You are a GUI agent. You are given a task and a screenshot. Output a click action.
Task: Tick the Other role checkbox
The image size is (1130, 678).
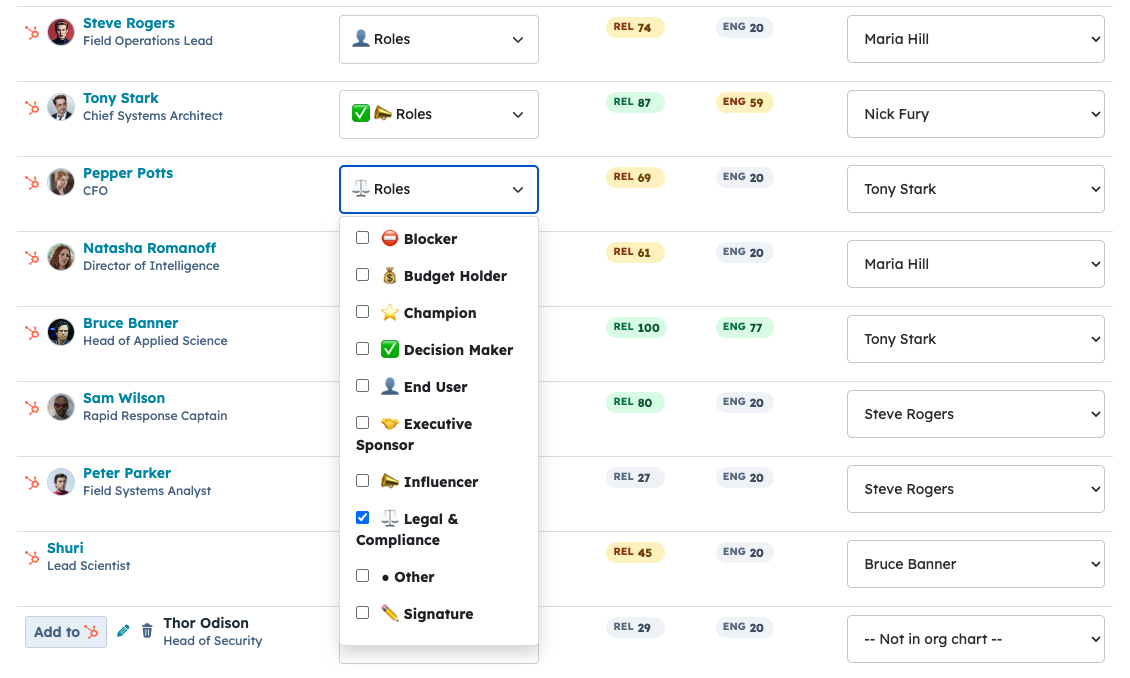click(x=362, y=576)
